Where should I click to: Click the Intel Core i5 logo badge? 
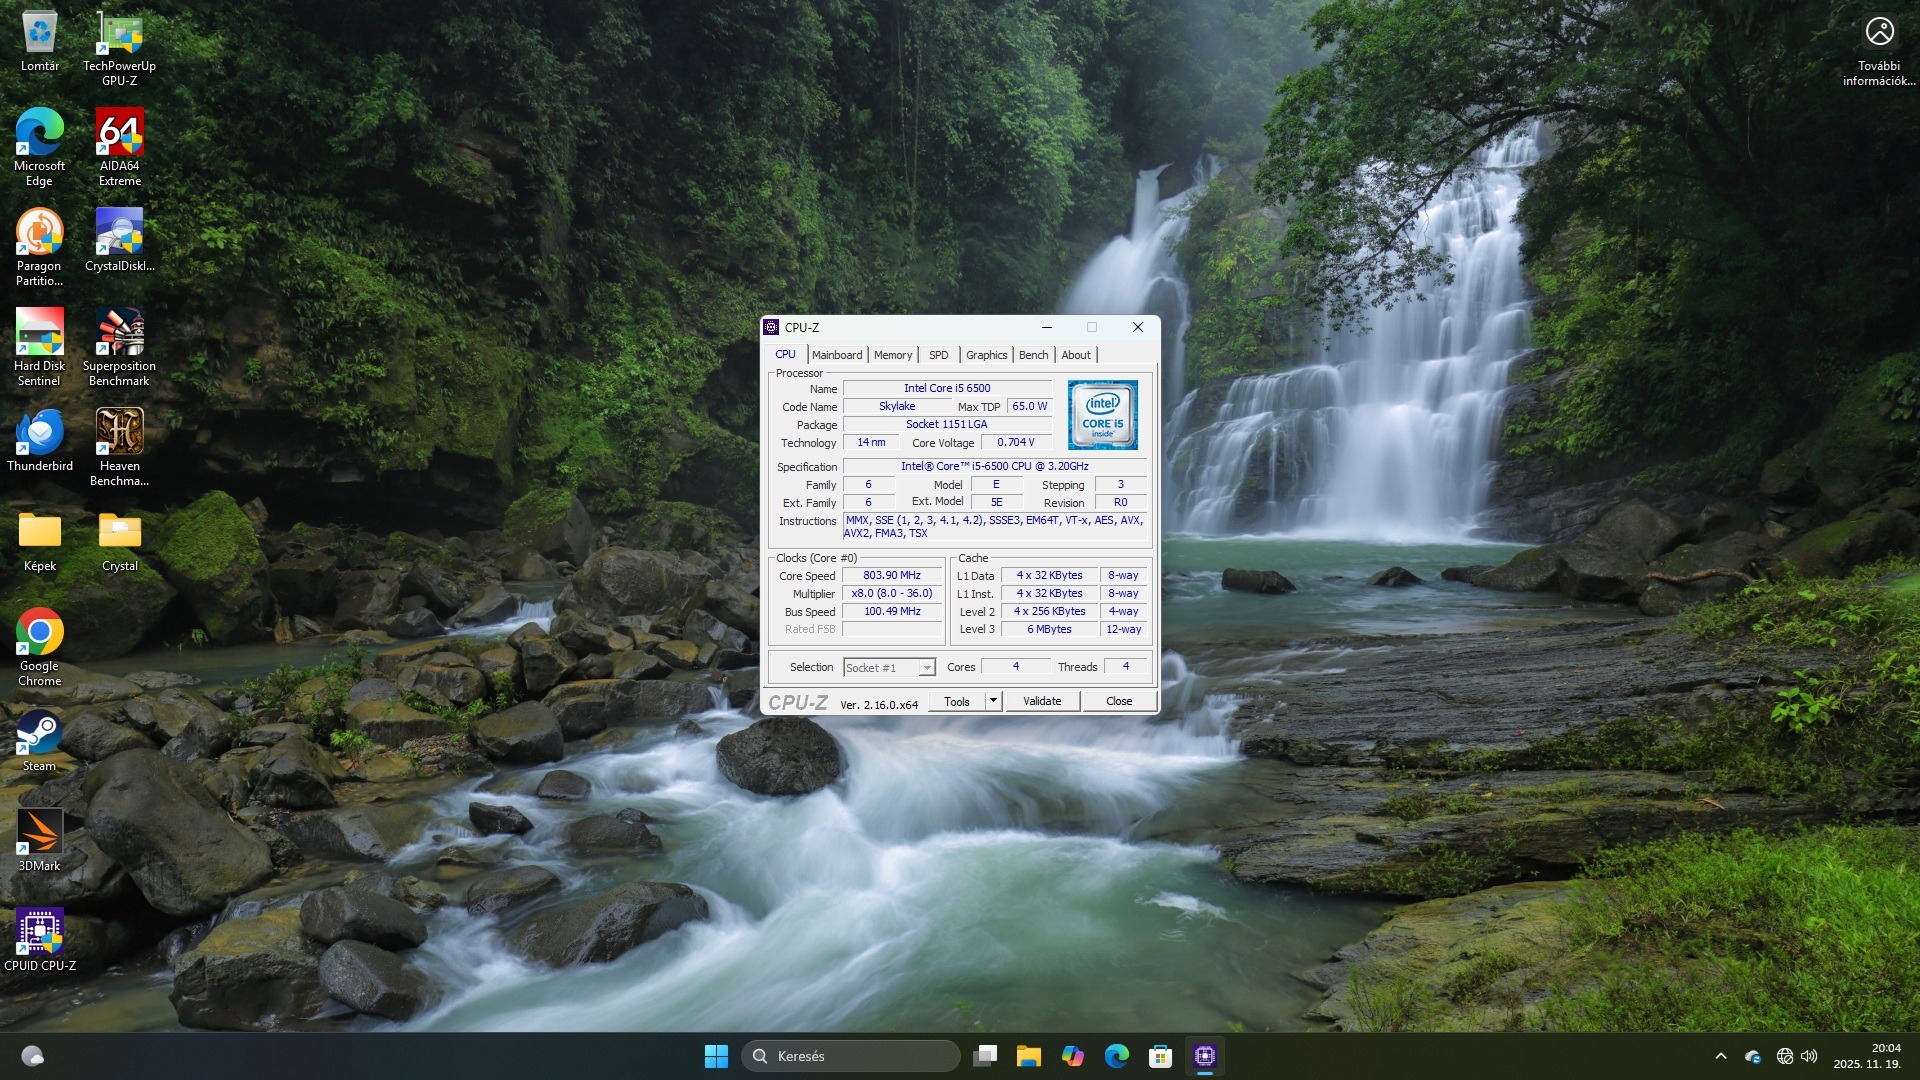coord(1102,415)
